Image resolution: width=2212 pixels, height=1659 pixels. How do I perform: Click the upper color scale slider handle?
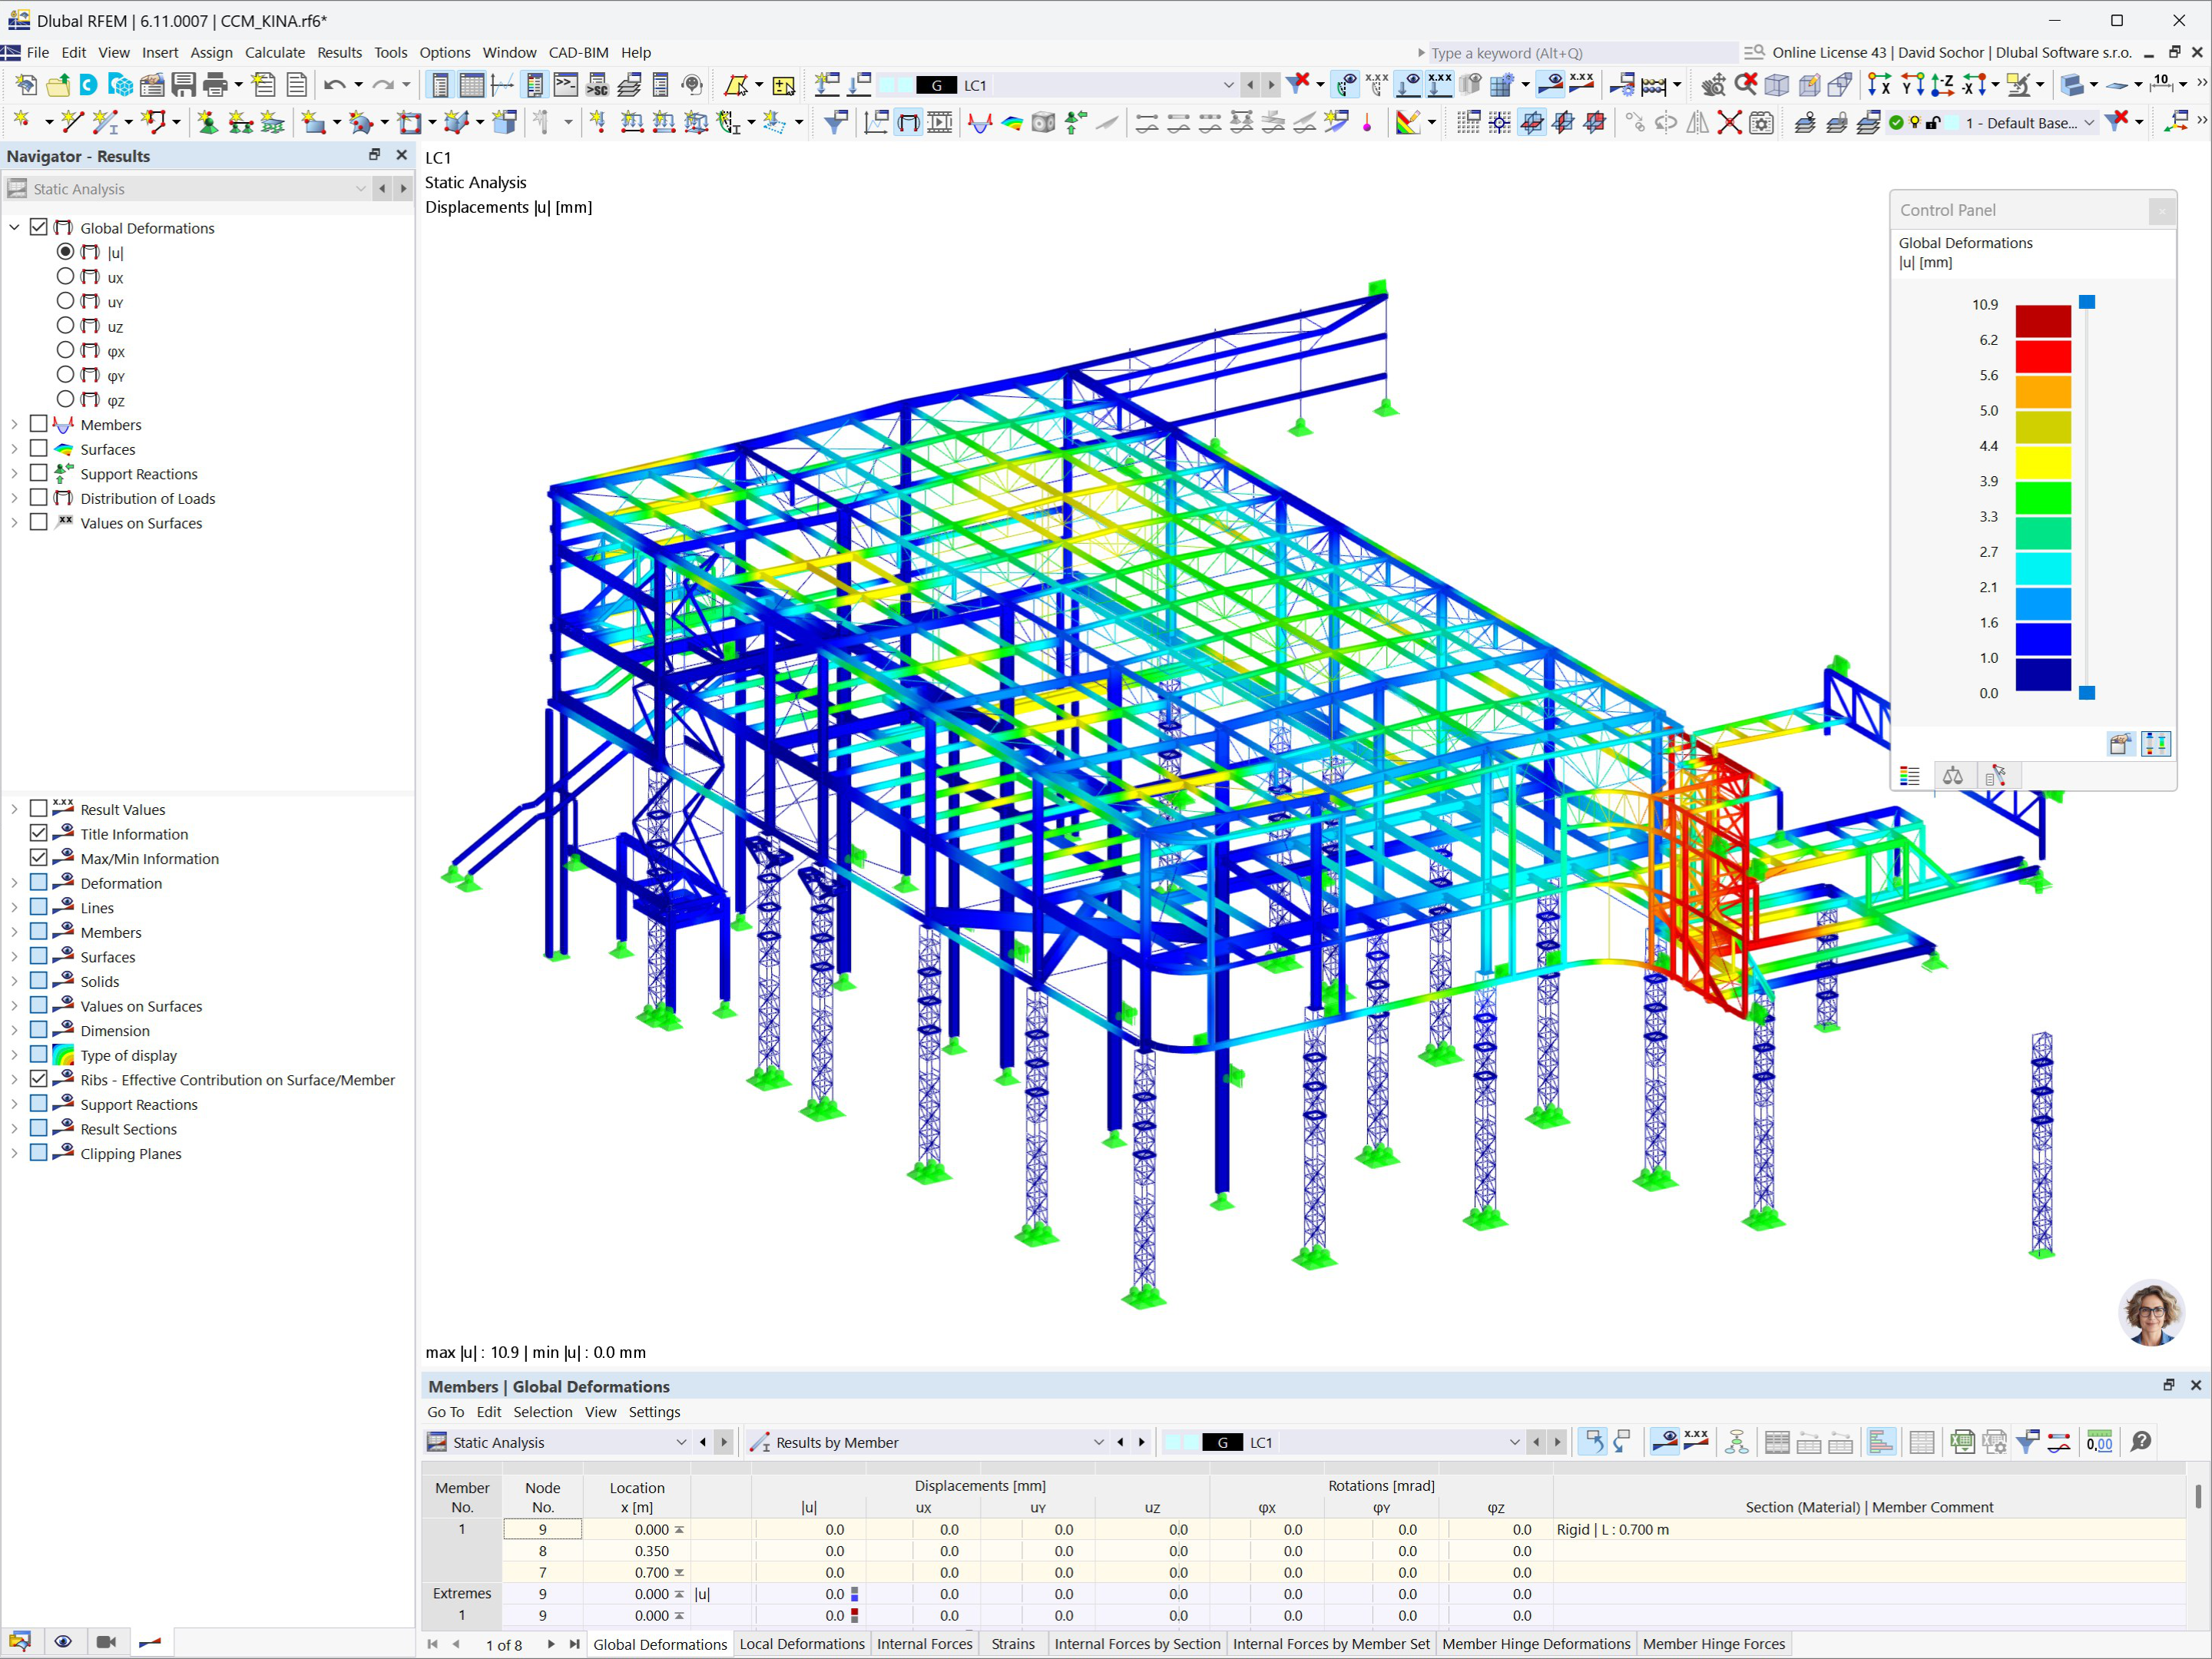2087,302
